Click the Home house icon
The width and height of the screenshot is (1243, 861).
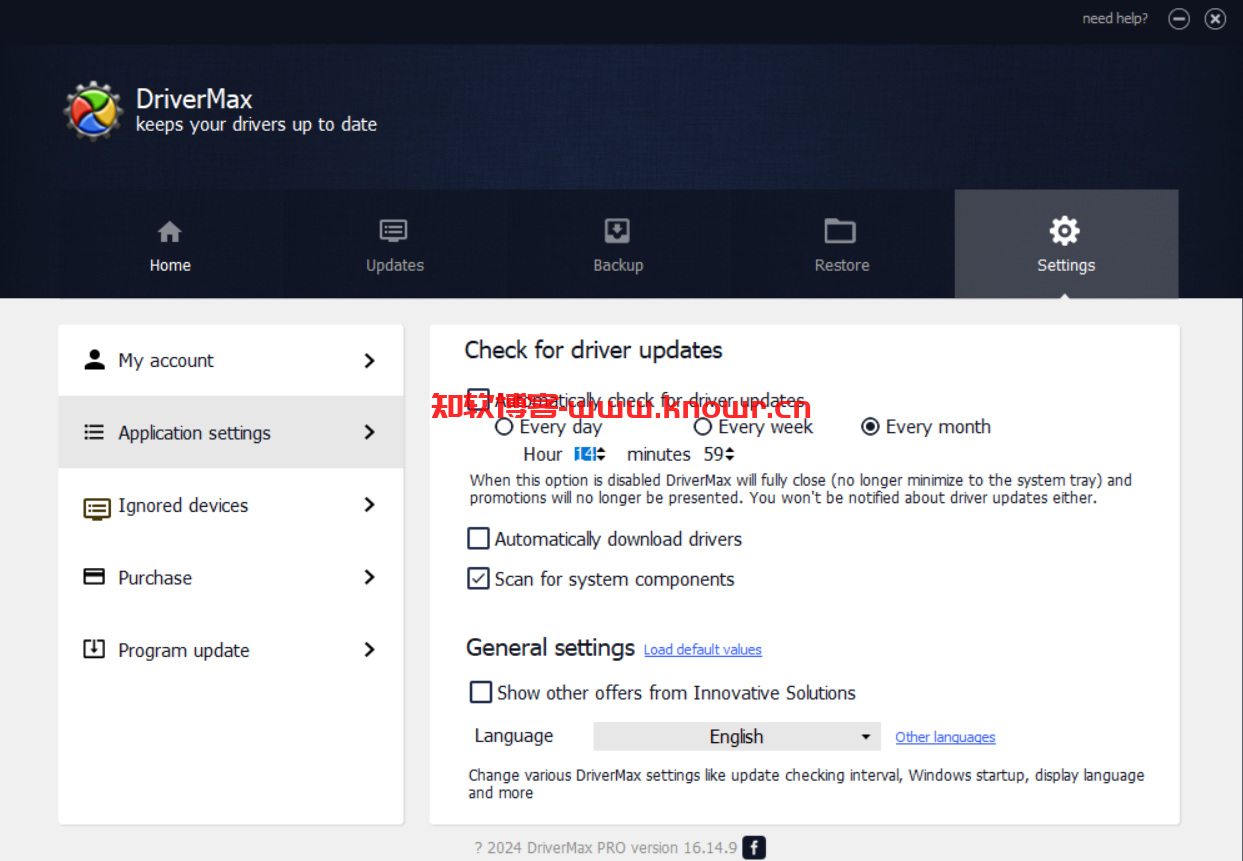point(170,232)
